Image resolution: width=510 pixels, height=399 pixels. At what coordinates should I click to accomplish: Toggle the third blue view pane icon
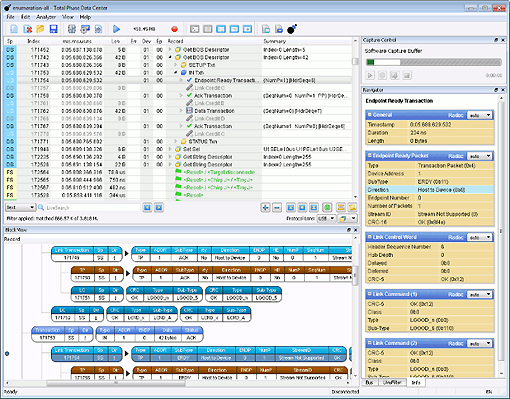[x=247, y=29]
